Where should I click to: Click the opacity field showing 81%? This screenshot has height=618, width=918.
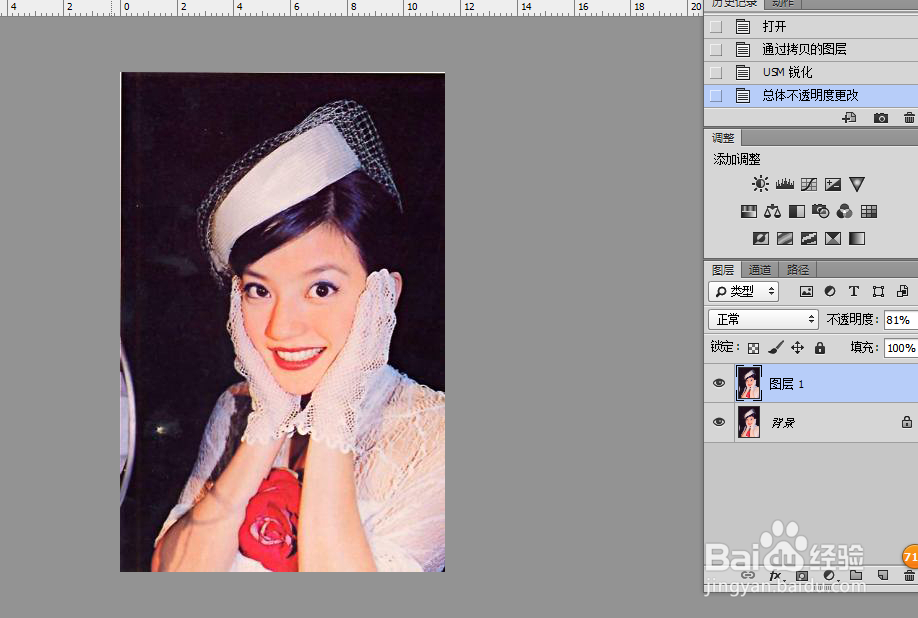(900, 320)
